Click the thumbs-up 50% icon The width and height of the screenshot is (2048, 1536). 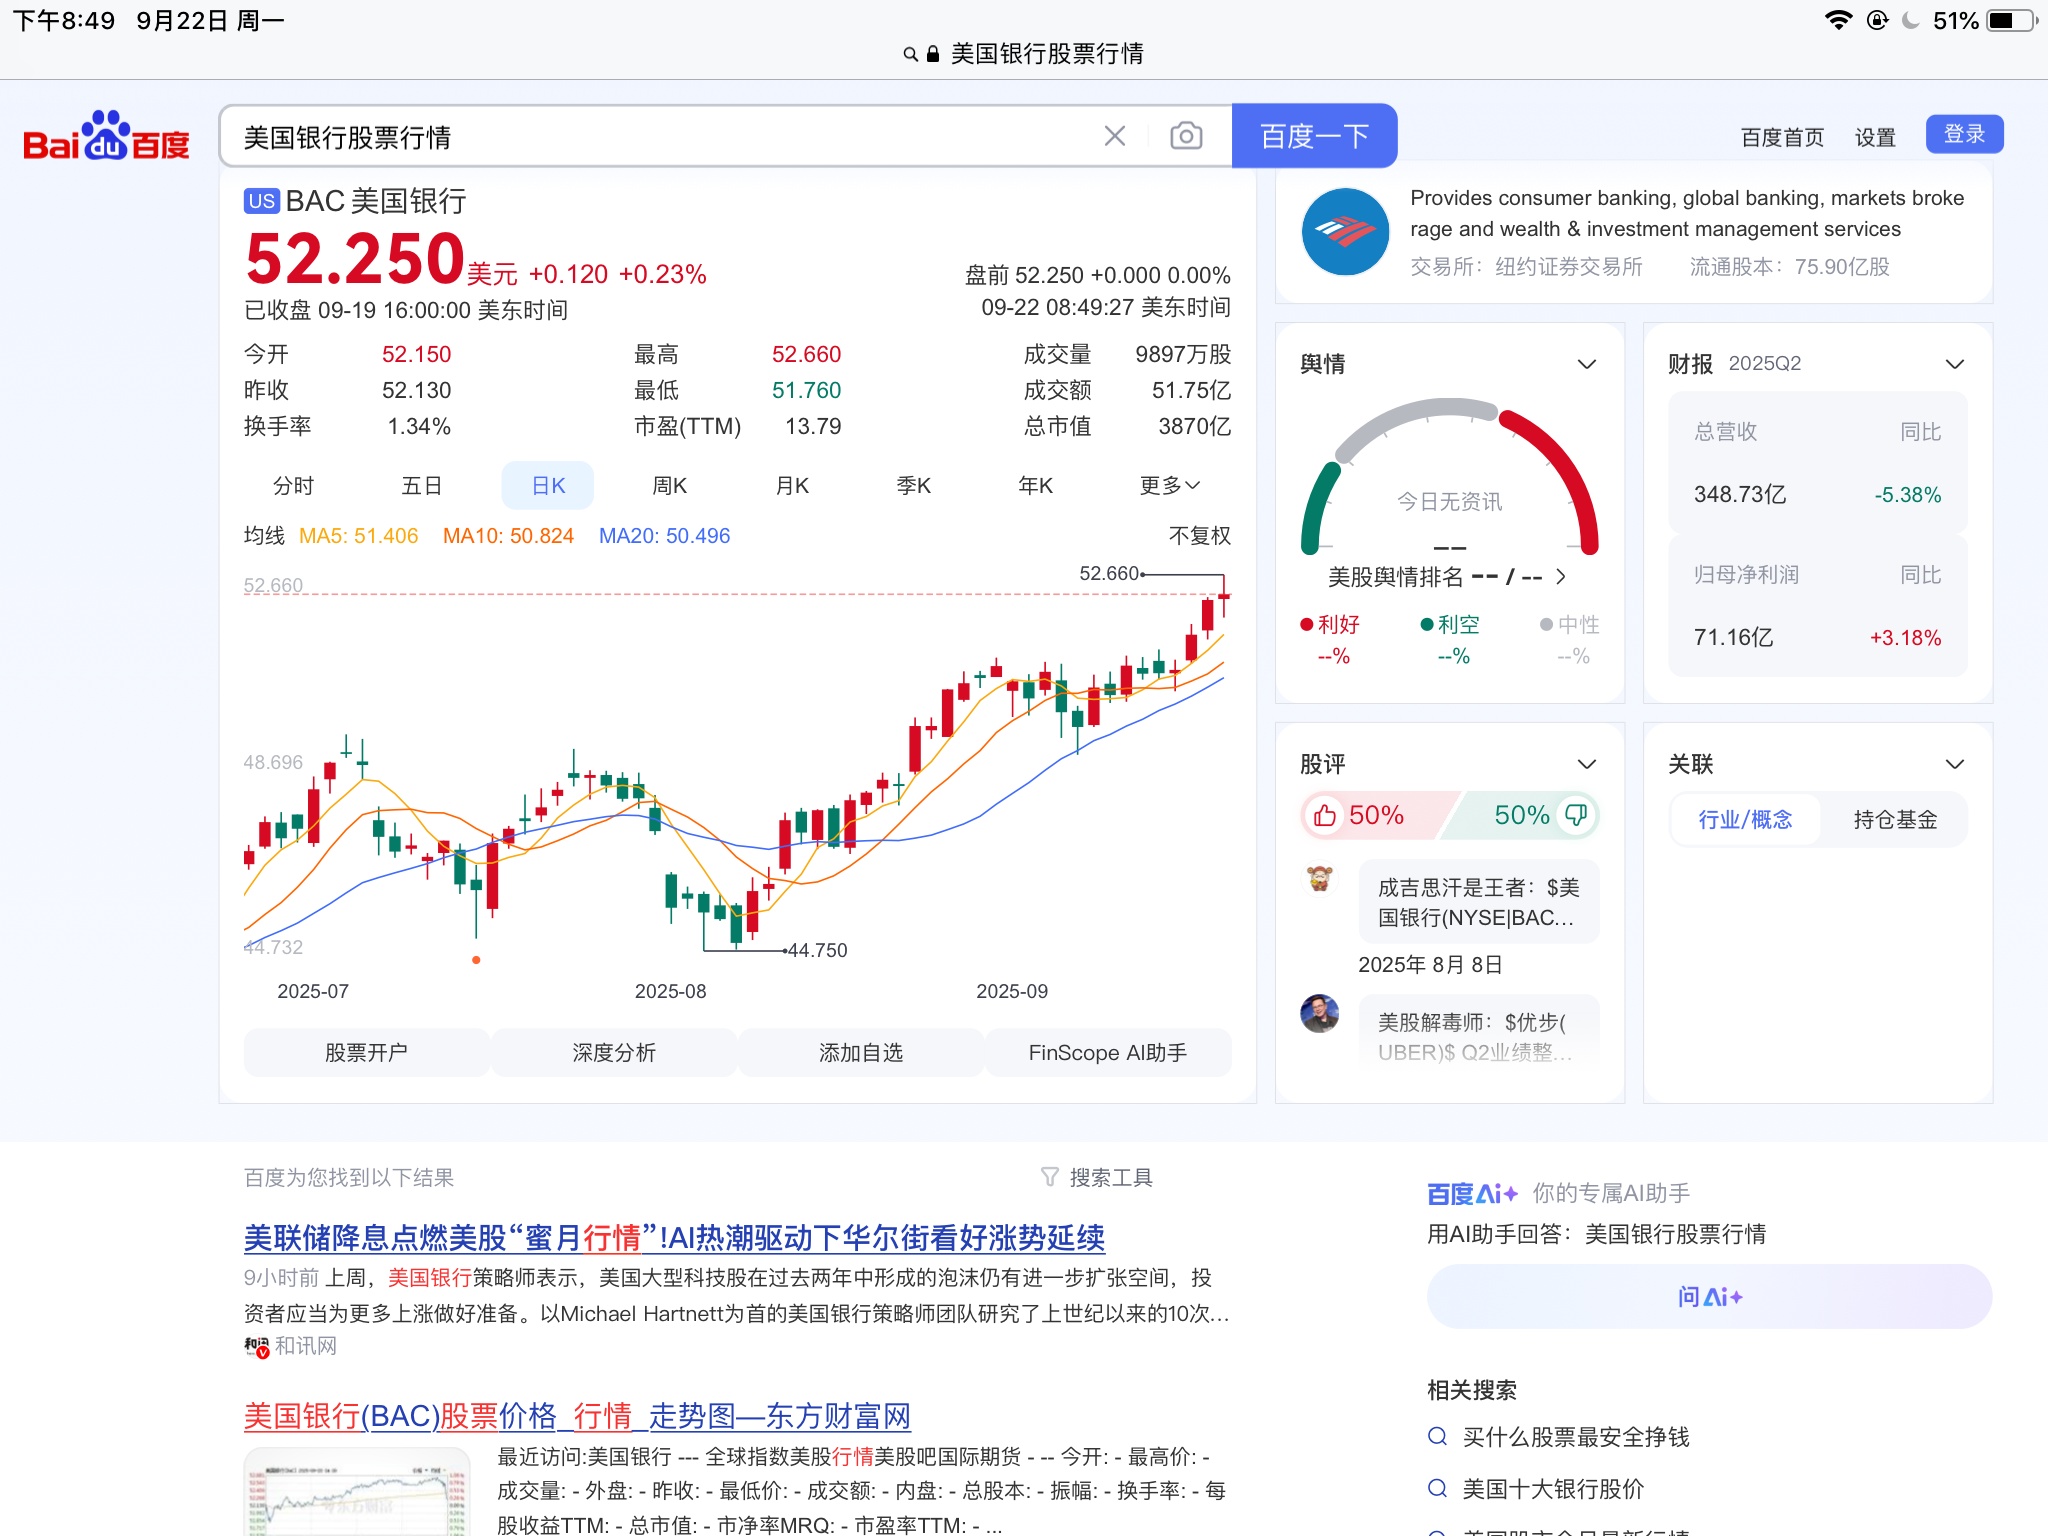(1325, 816)
